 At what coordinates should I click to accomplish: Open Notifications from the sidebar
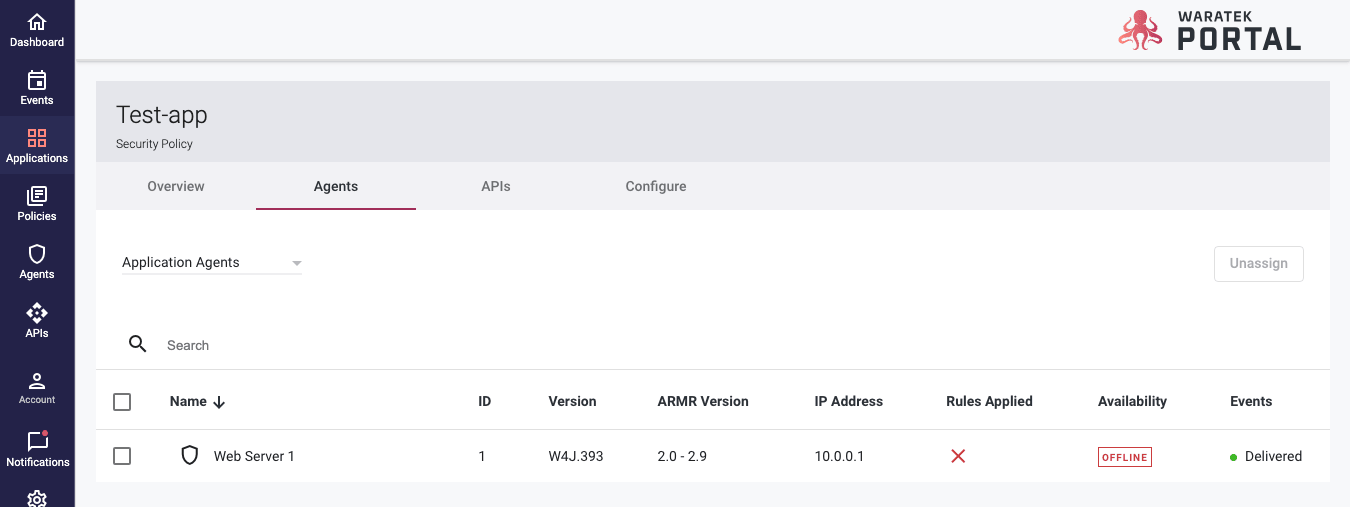click(x=37, y=449)
